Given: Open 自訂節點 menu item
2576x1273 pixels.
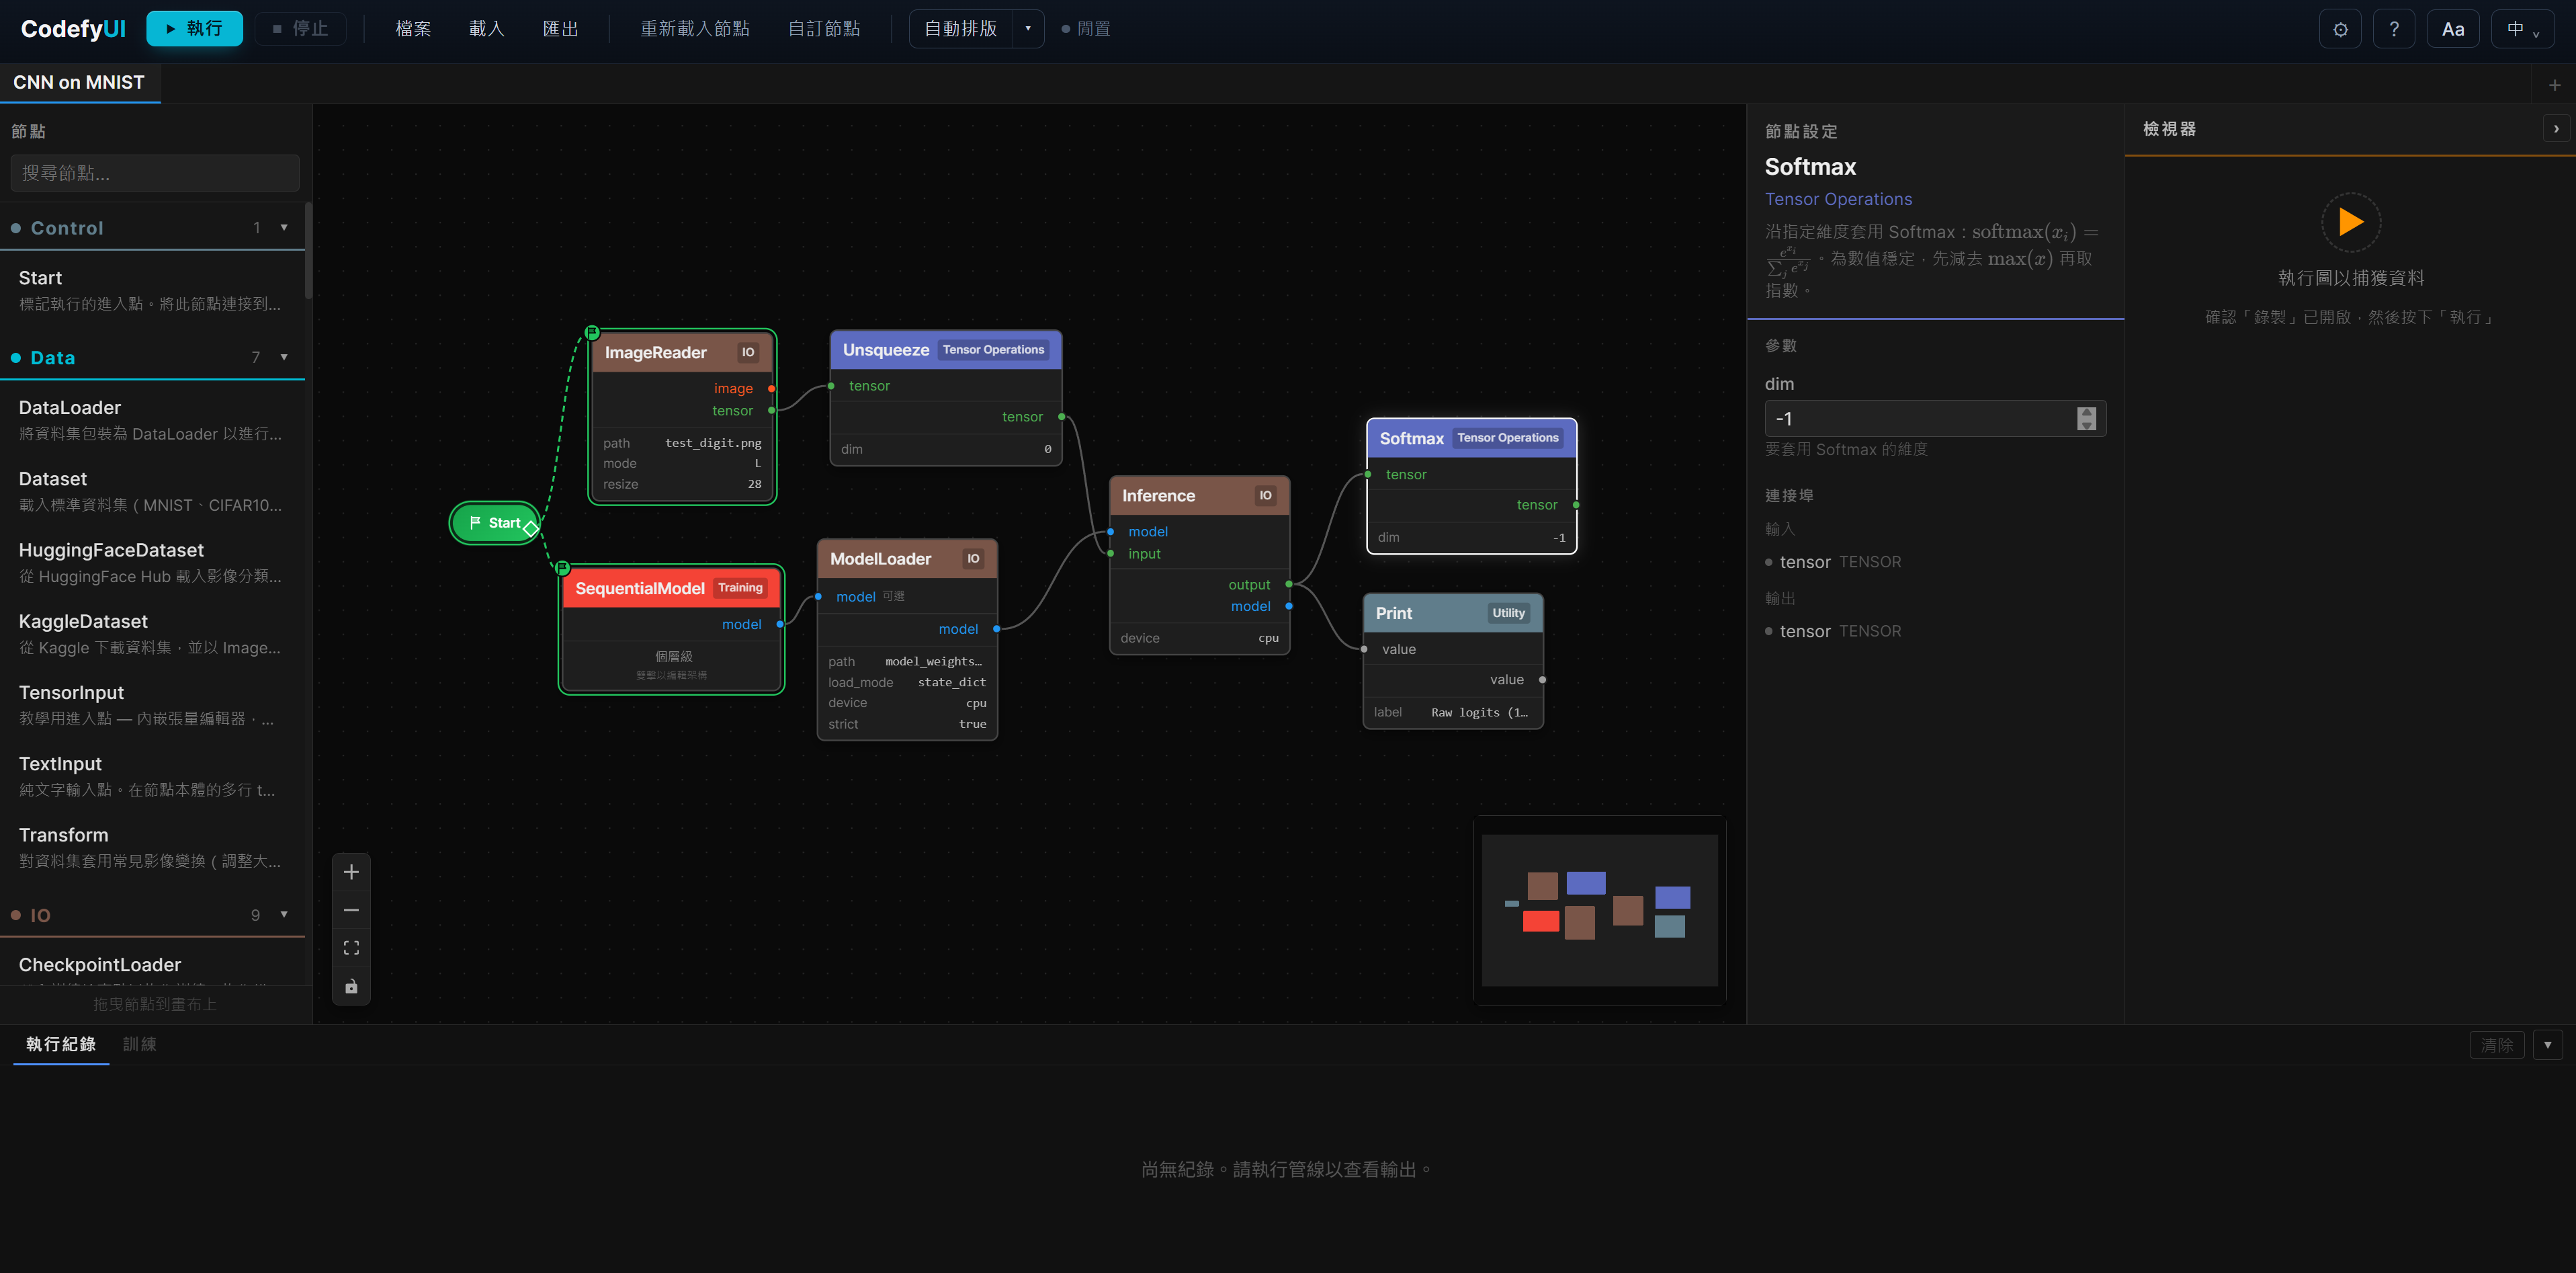Looking at the screenshot, I should (x=824, y=28).
